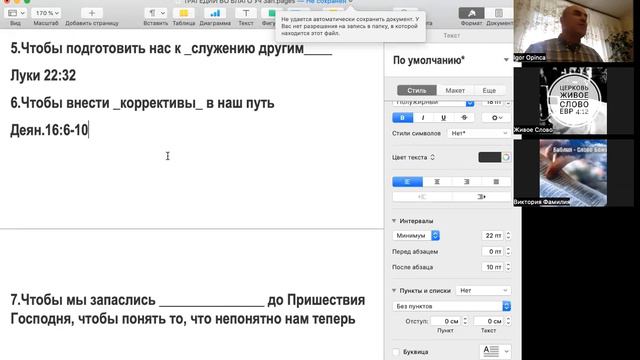
Task: Toggle bold formatting
Action: point(402,118)
